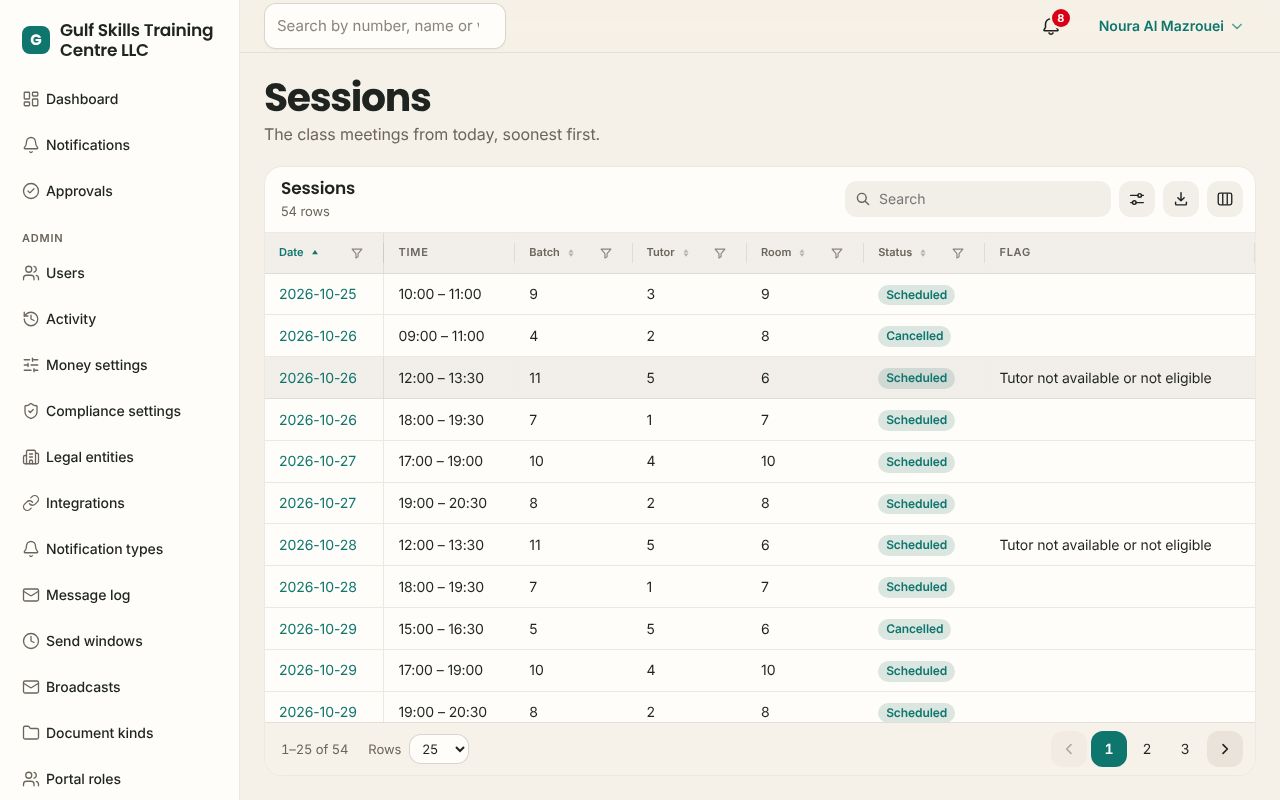Go to page 3

coord(1185,749)
